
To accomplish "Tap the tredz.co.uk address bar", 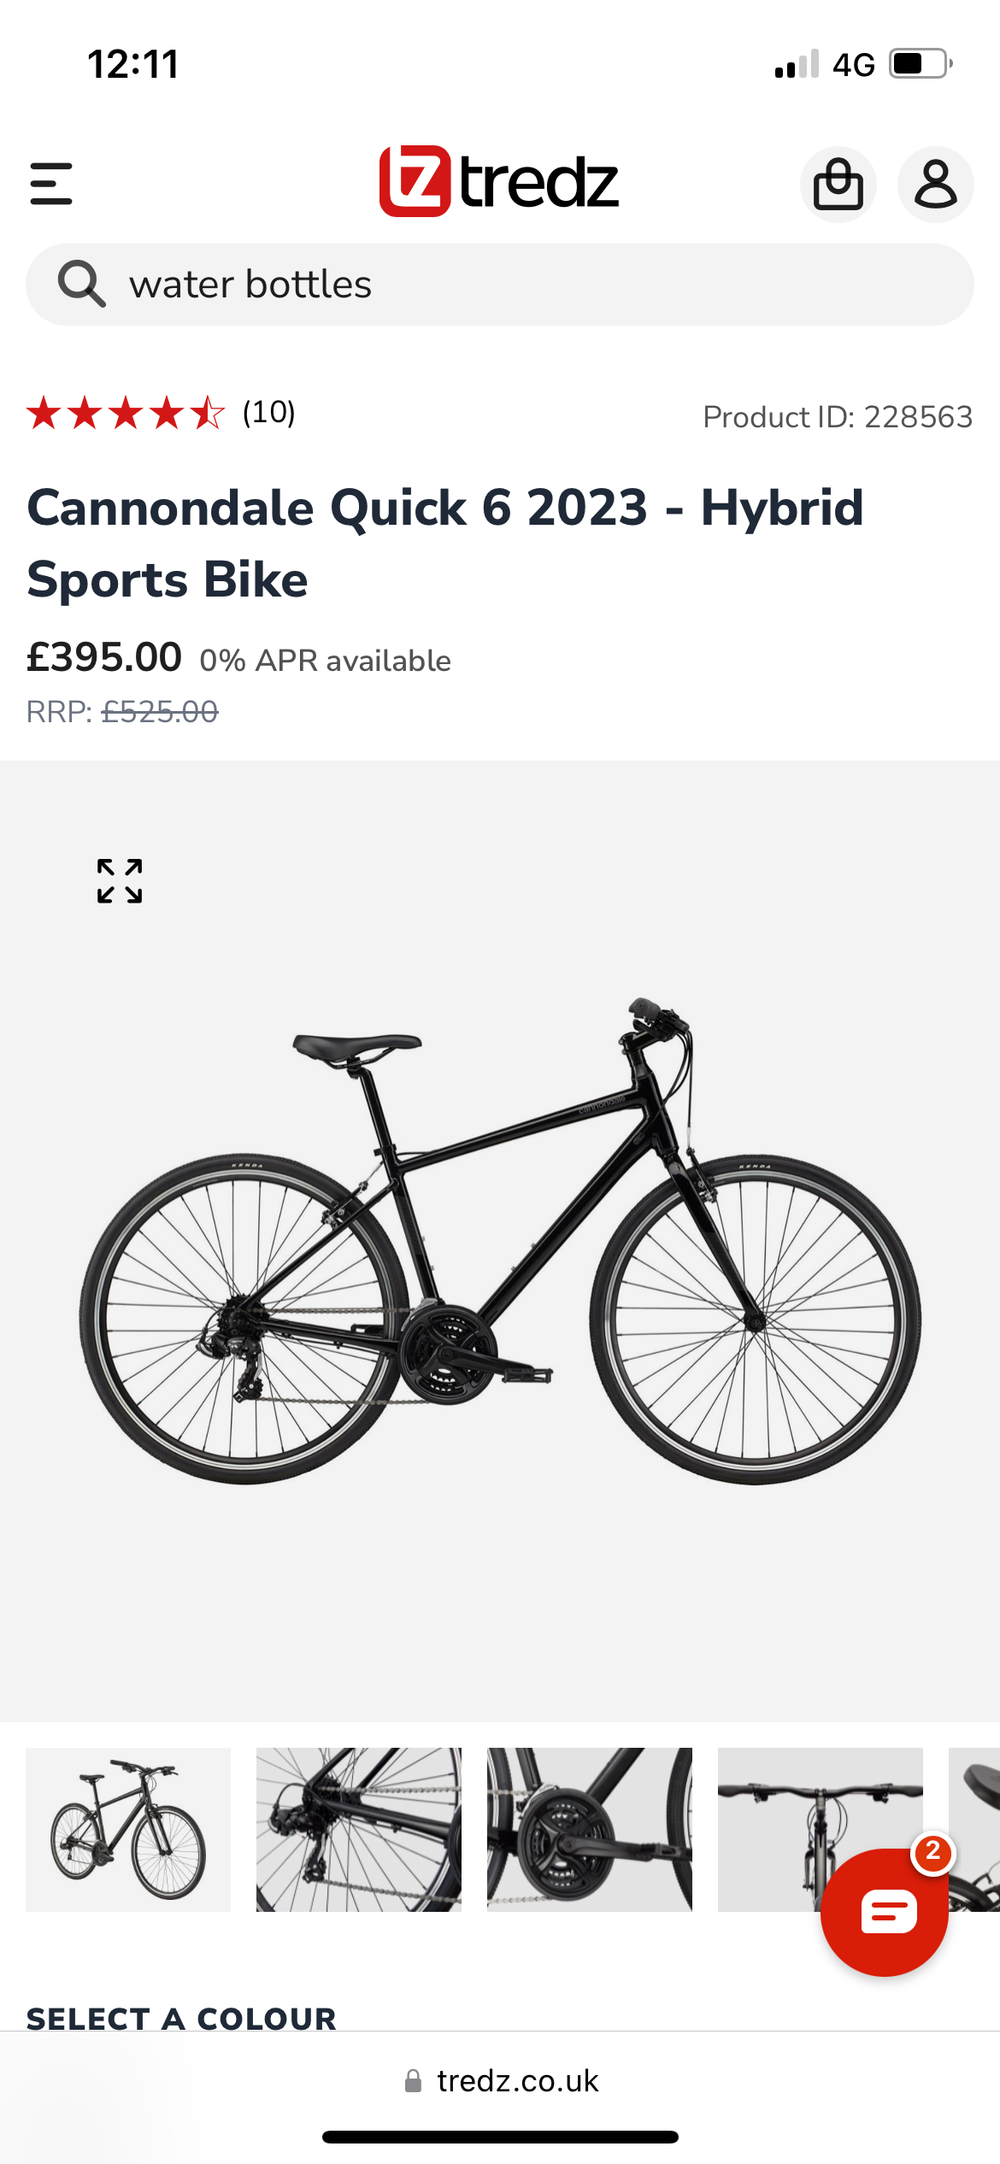I will [500, 2080].
